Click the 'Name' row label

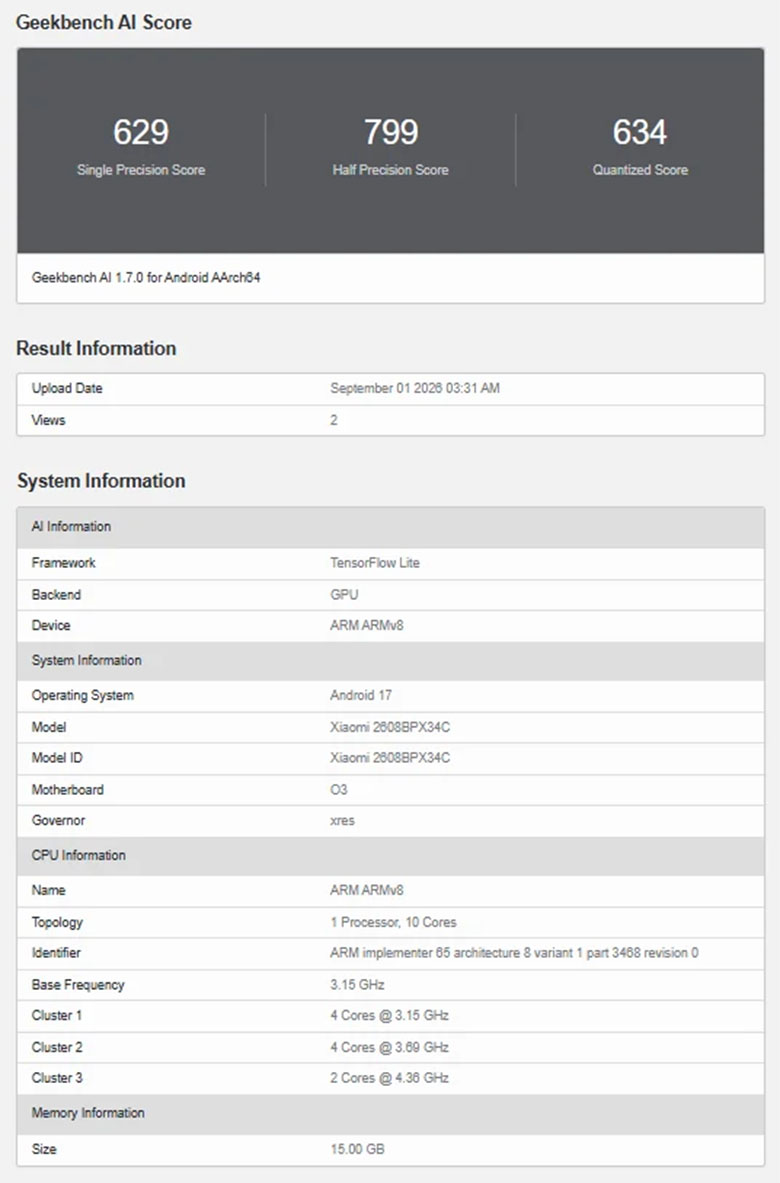(48, 890)
